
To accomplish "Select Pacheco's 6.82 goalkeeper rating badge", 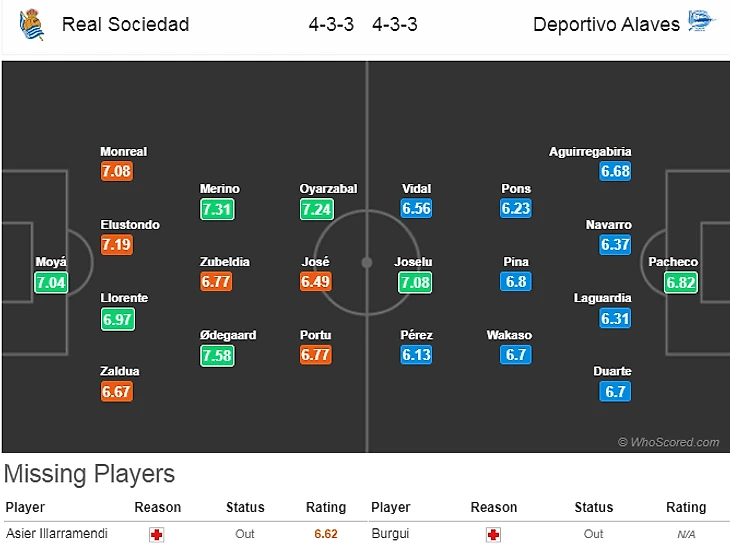I will point(682,282).
